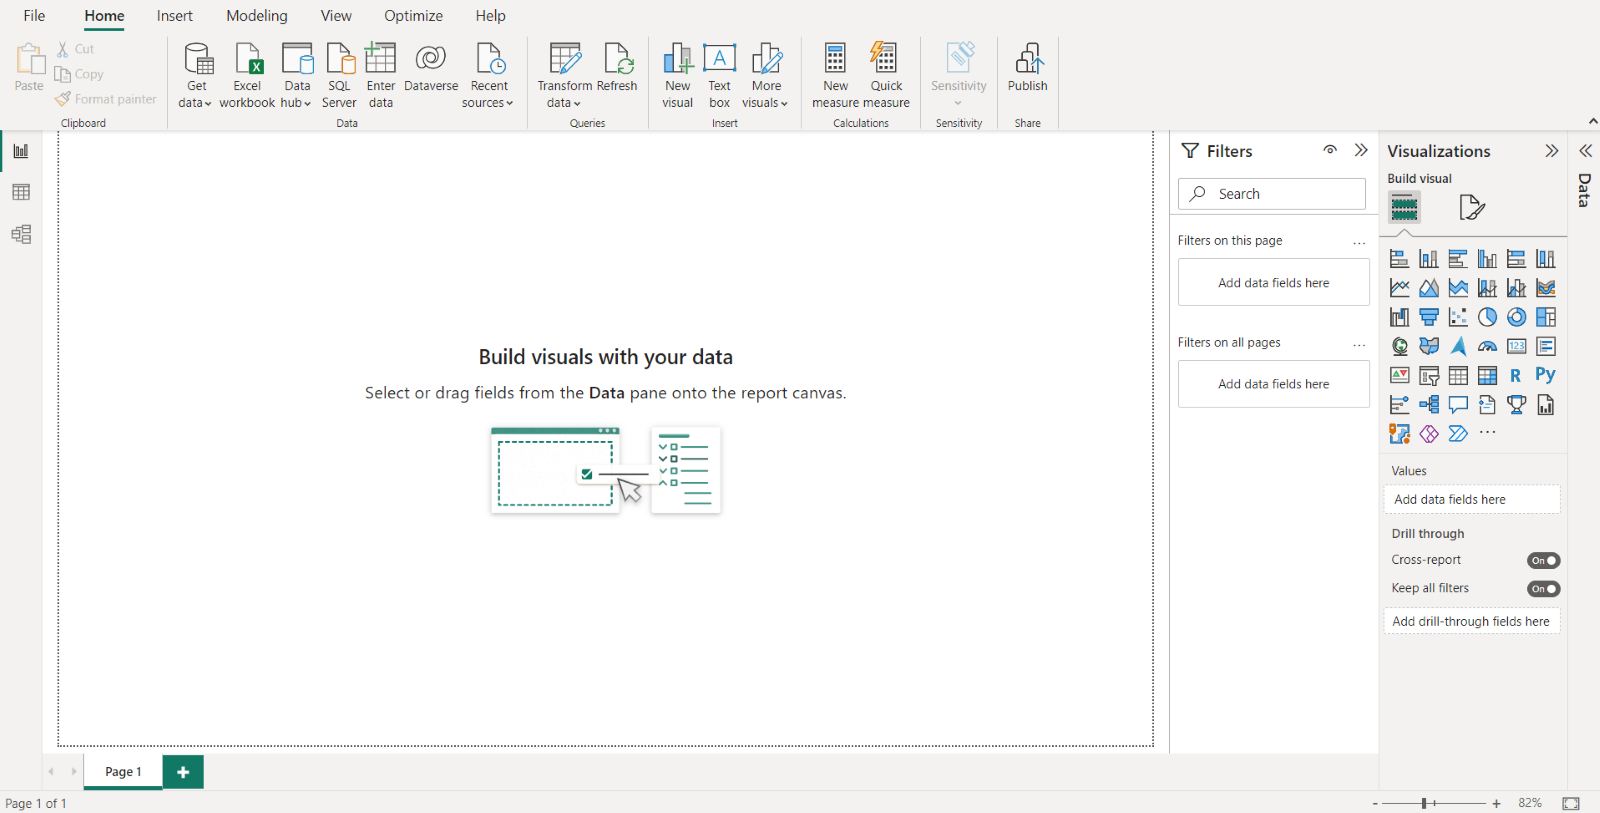Connect to SQL Server
Viewport: 1600px width, 813px height.
(x=339, y=76)
